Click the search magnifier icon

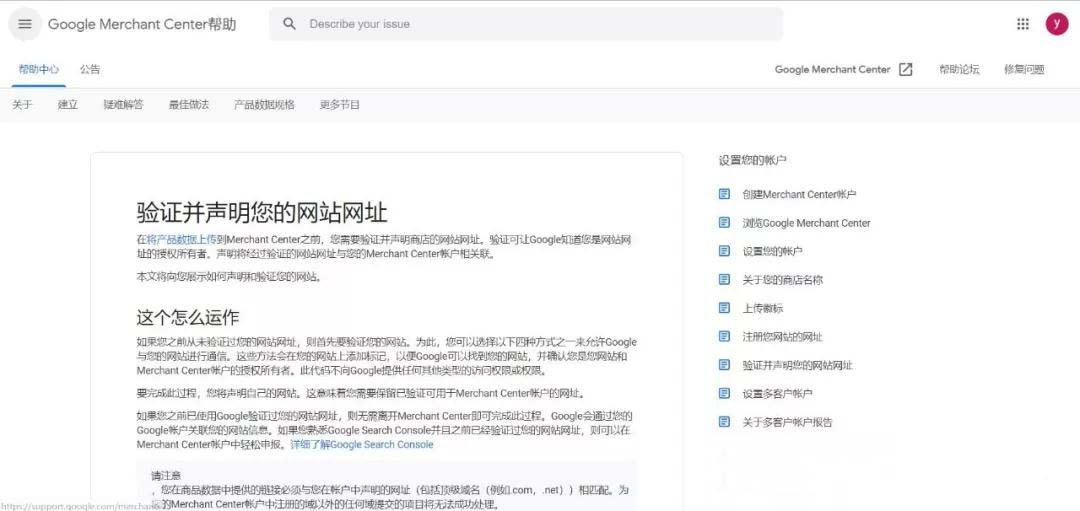pyautogui.click(x=290, y=24)
